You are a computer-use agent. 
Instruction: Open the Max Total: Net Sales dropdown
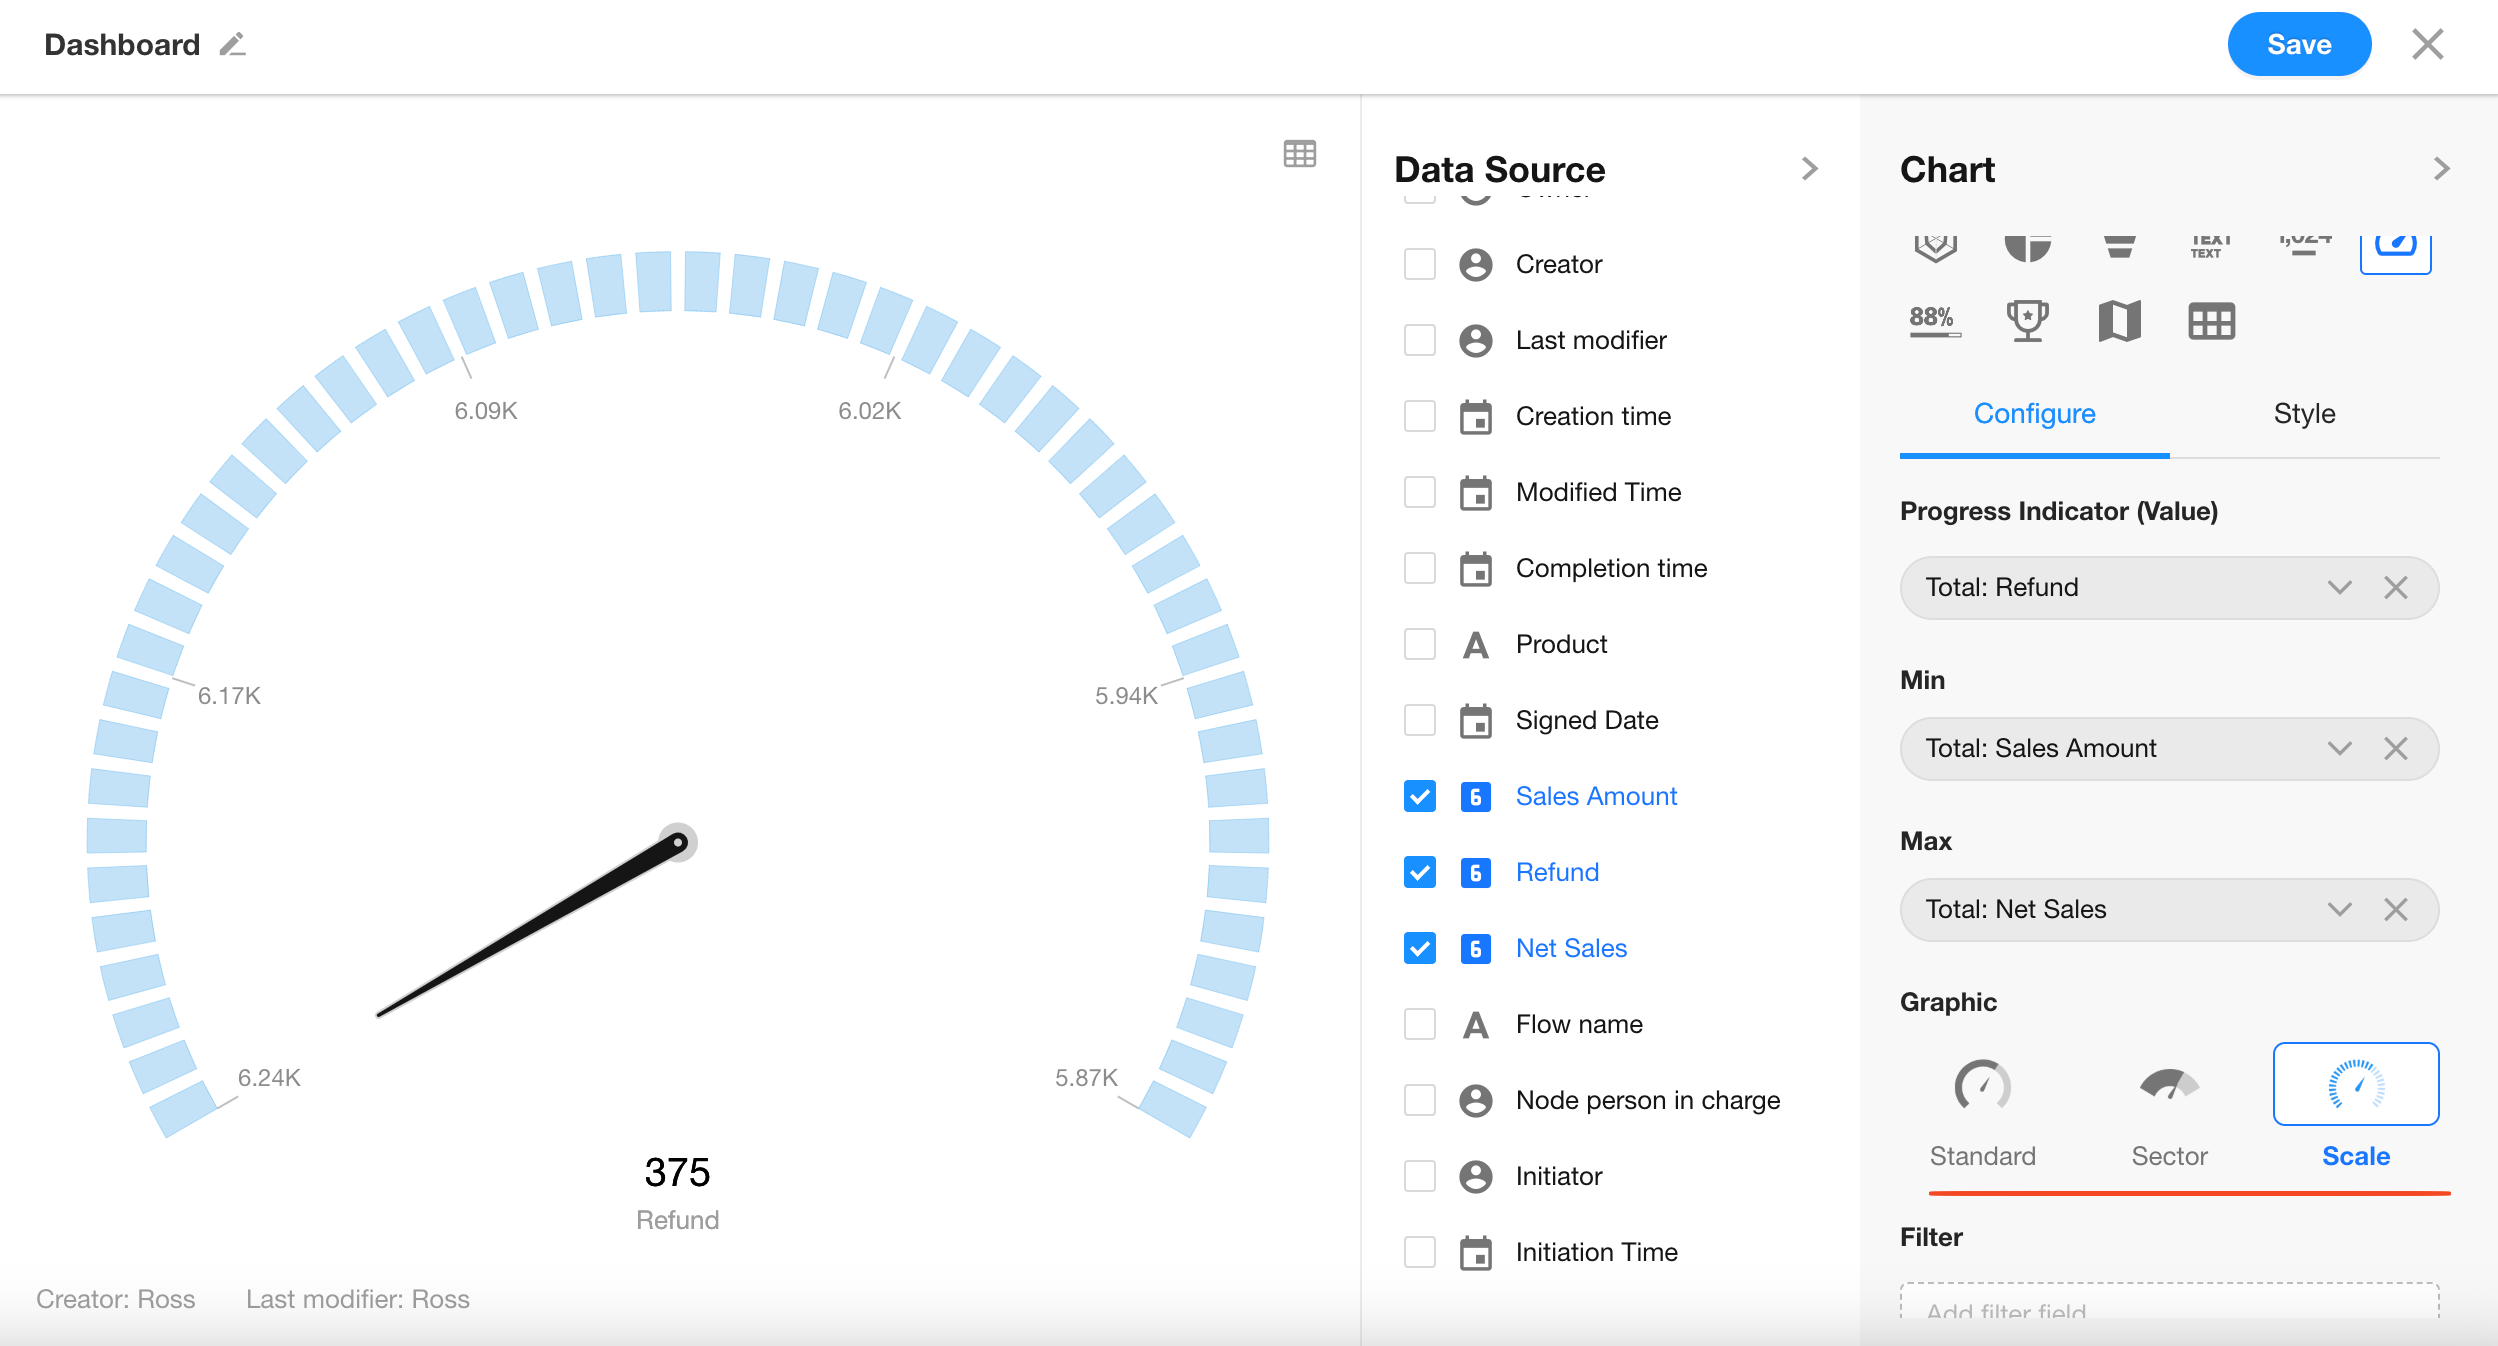tap(2339, 910)
